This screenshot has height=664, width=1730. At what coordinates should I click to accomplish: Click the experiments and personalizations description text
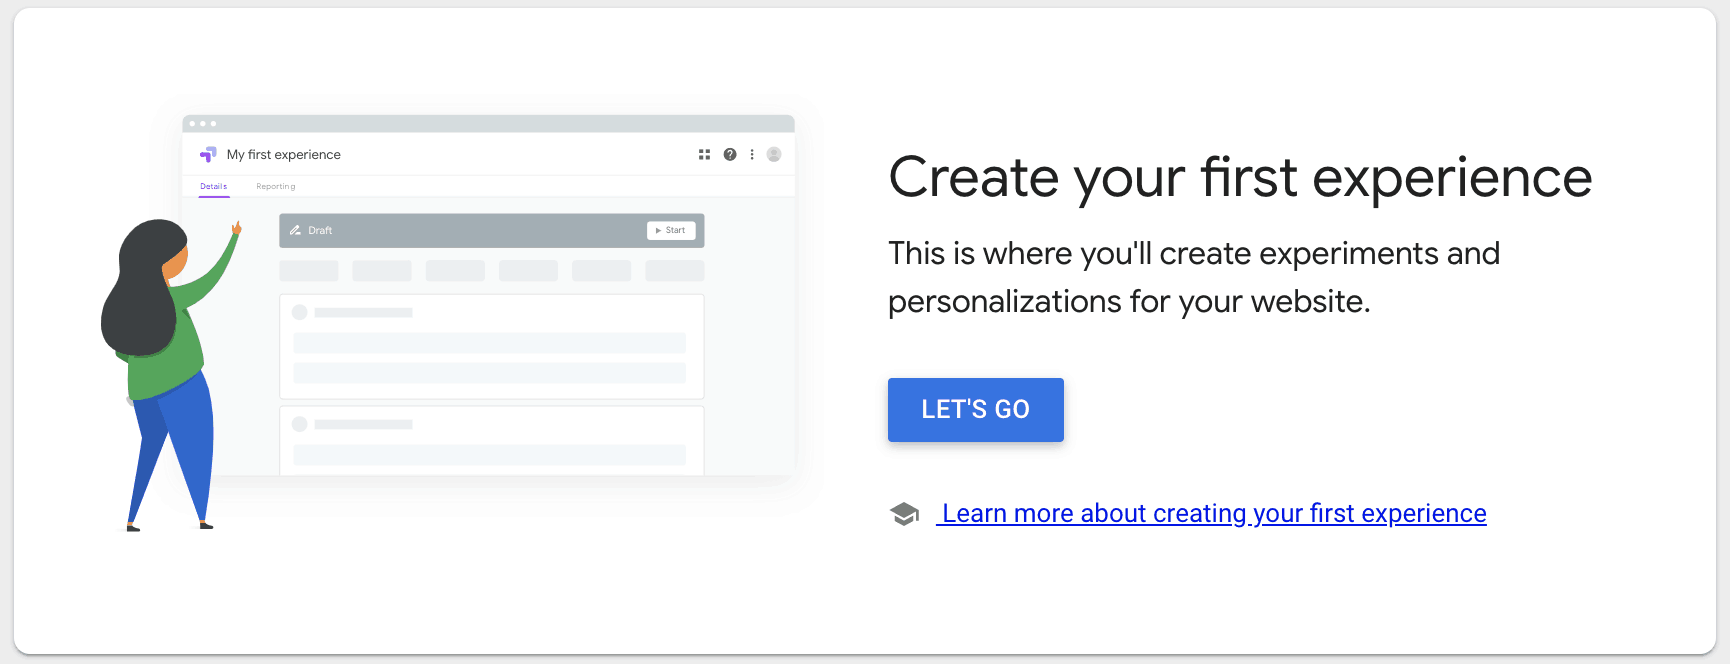[x=1193, y=277]
